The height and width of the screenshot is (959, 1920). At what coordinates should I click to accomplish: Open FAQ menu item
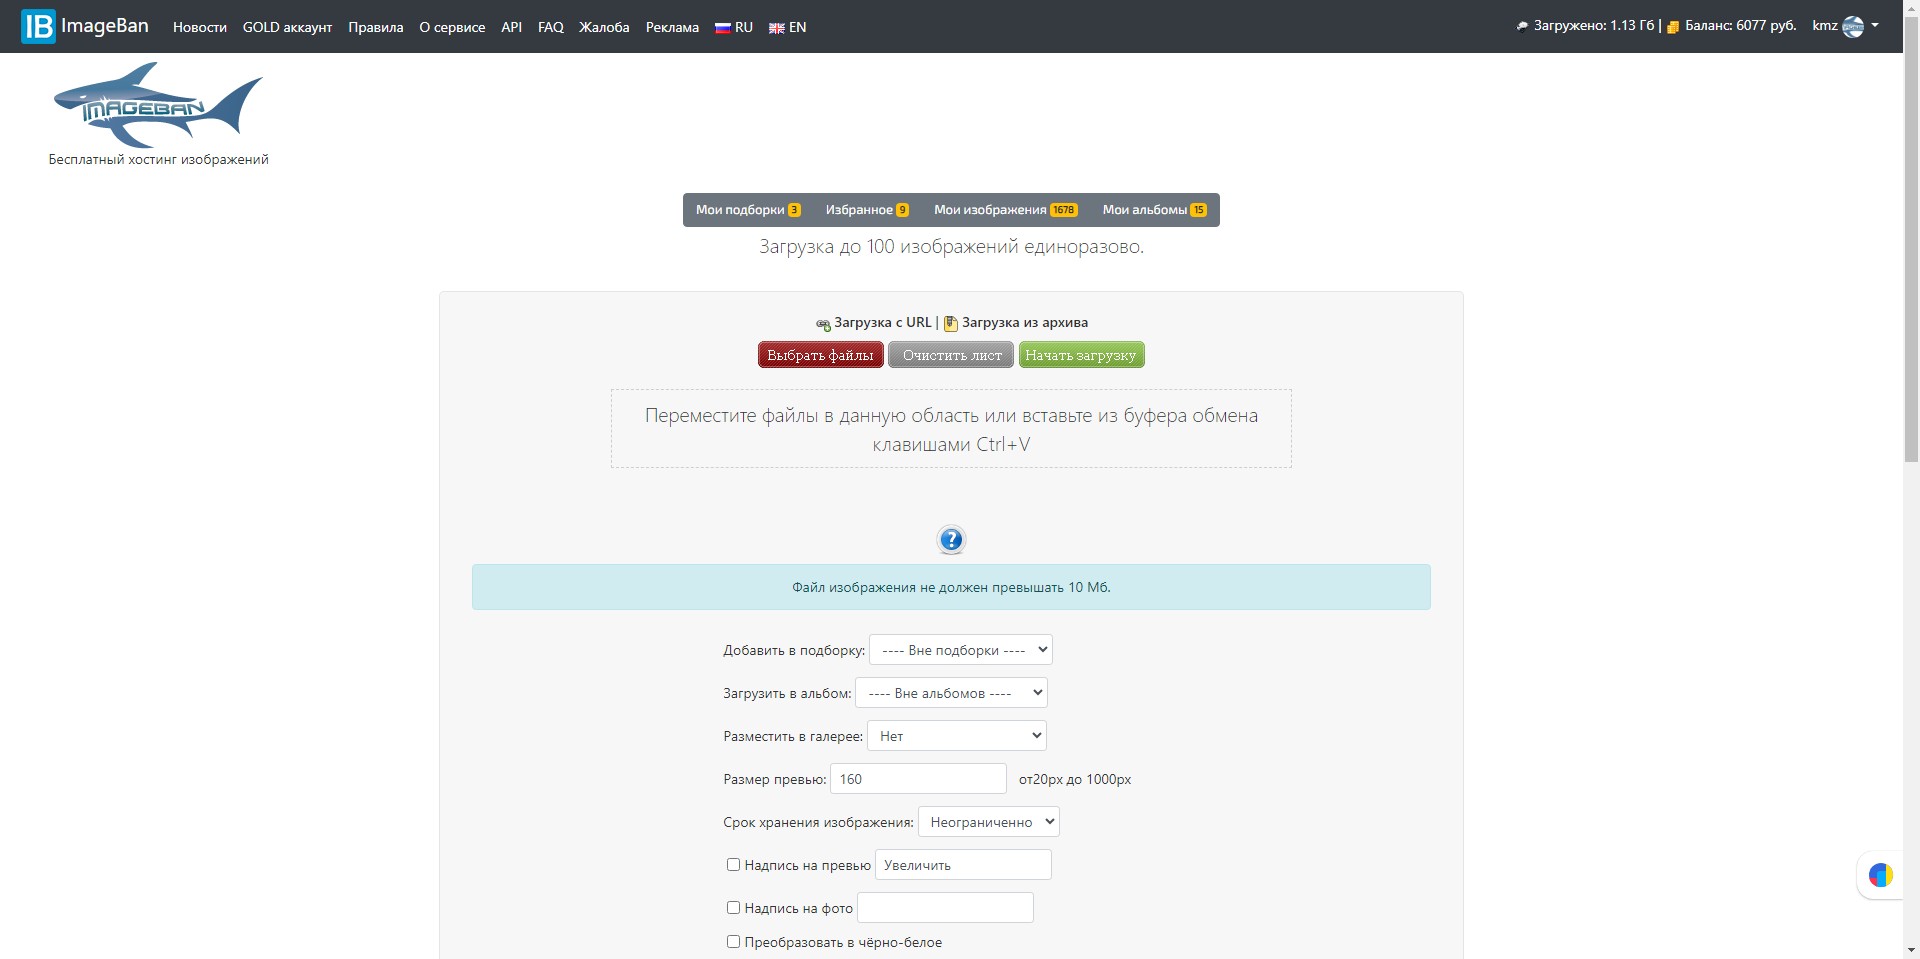(x=551, y=27)
